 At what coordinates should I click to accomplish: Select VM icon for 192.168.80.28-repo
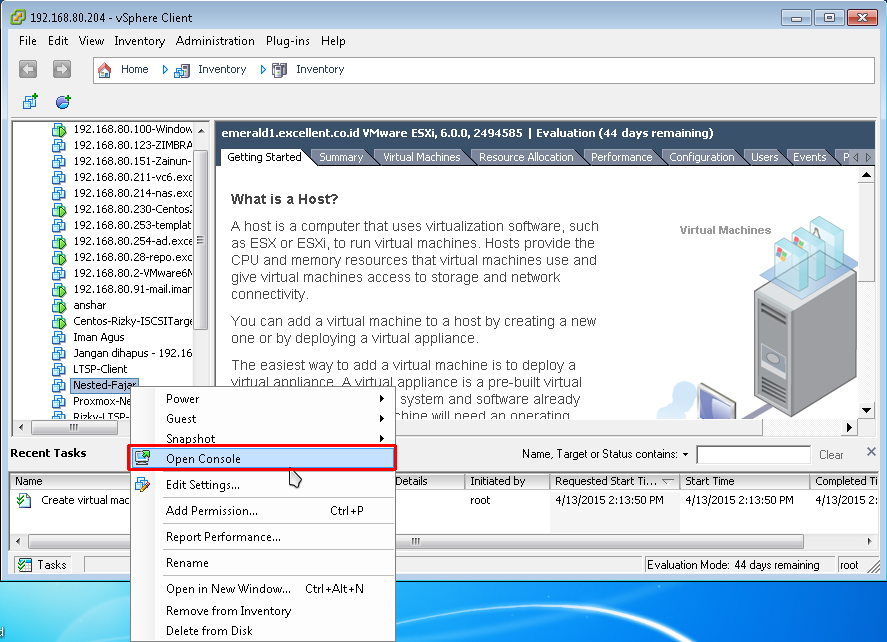coord(59,257)
